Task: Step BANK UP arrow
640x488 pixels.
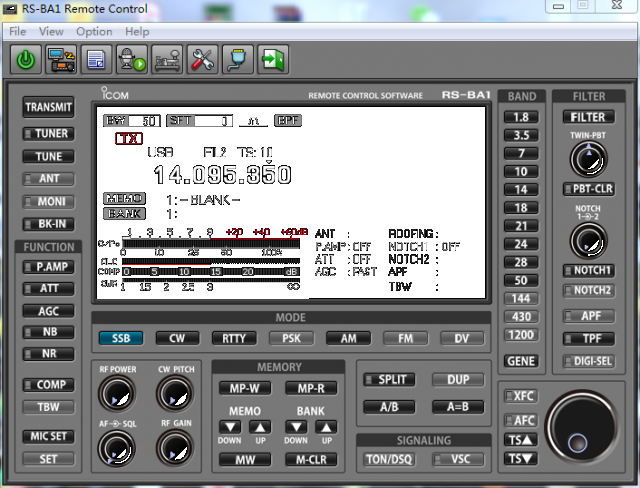Action: pyautogui.click(x=326, y=427)
